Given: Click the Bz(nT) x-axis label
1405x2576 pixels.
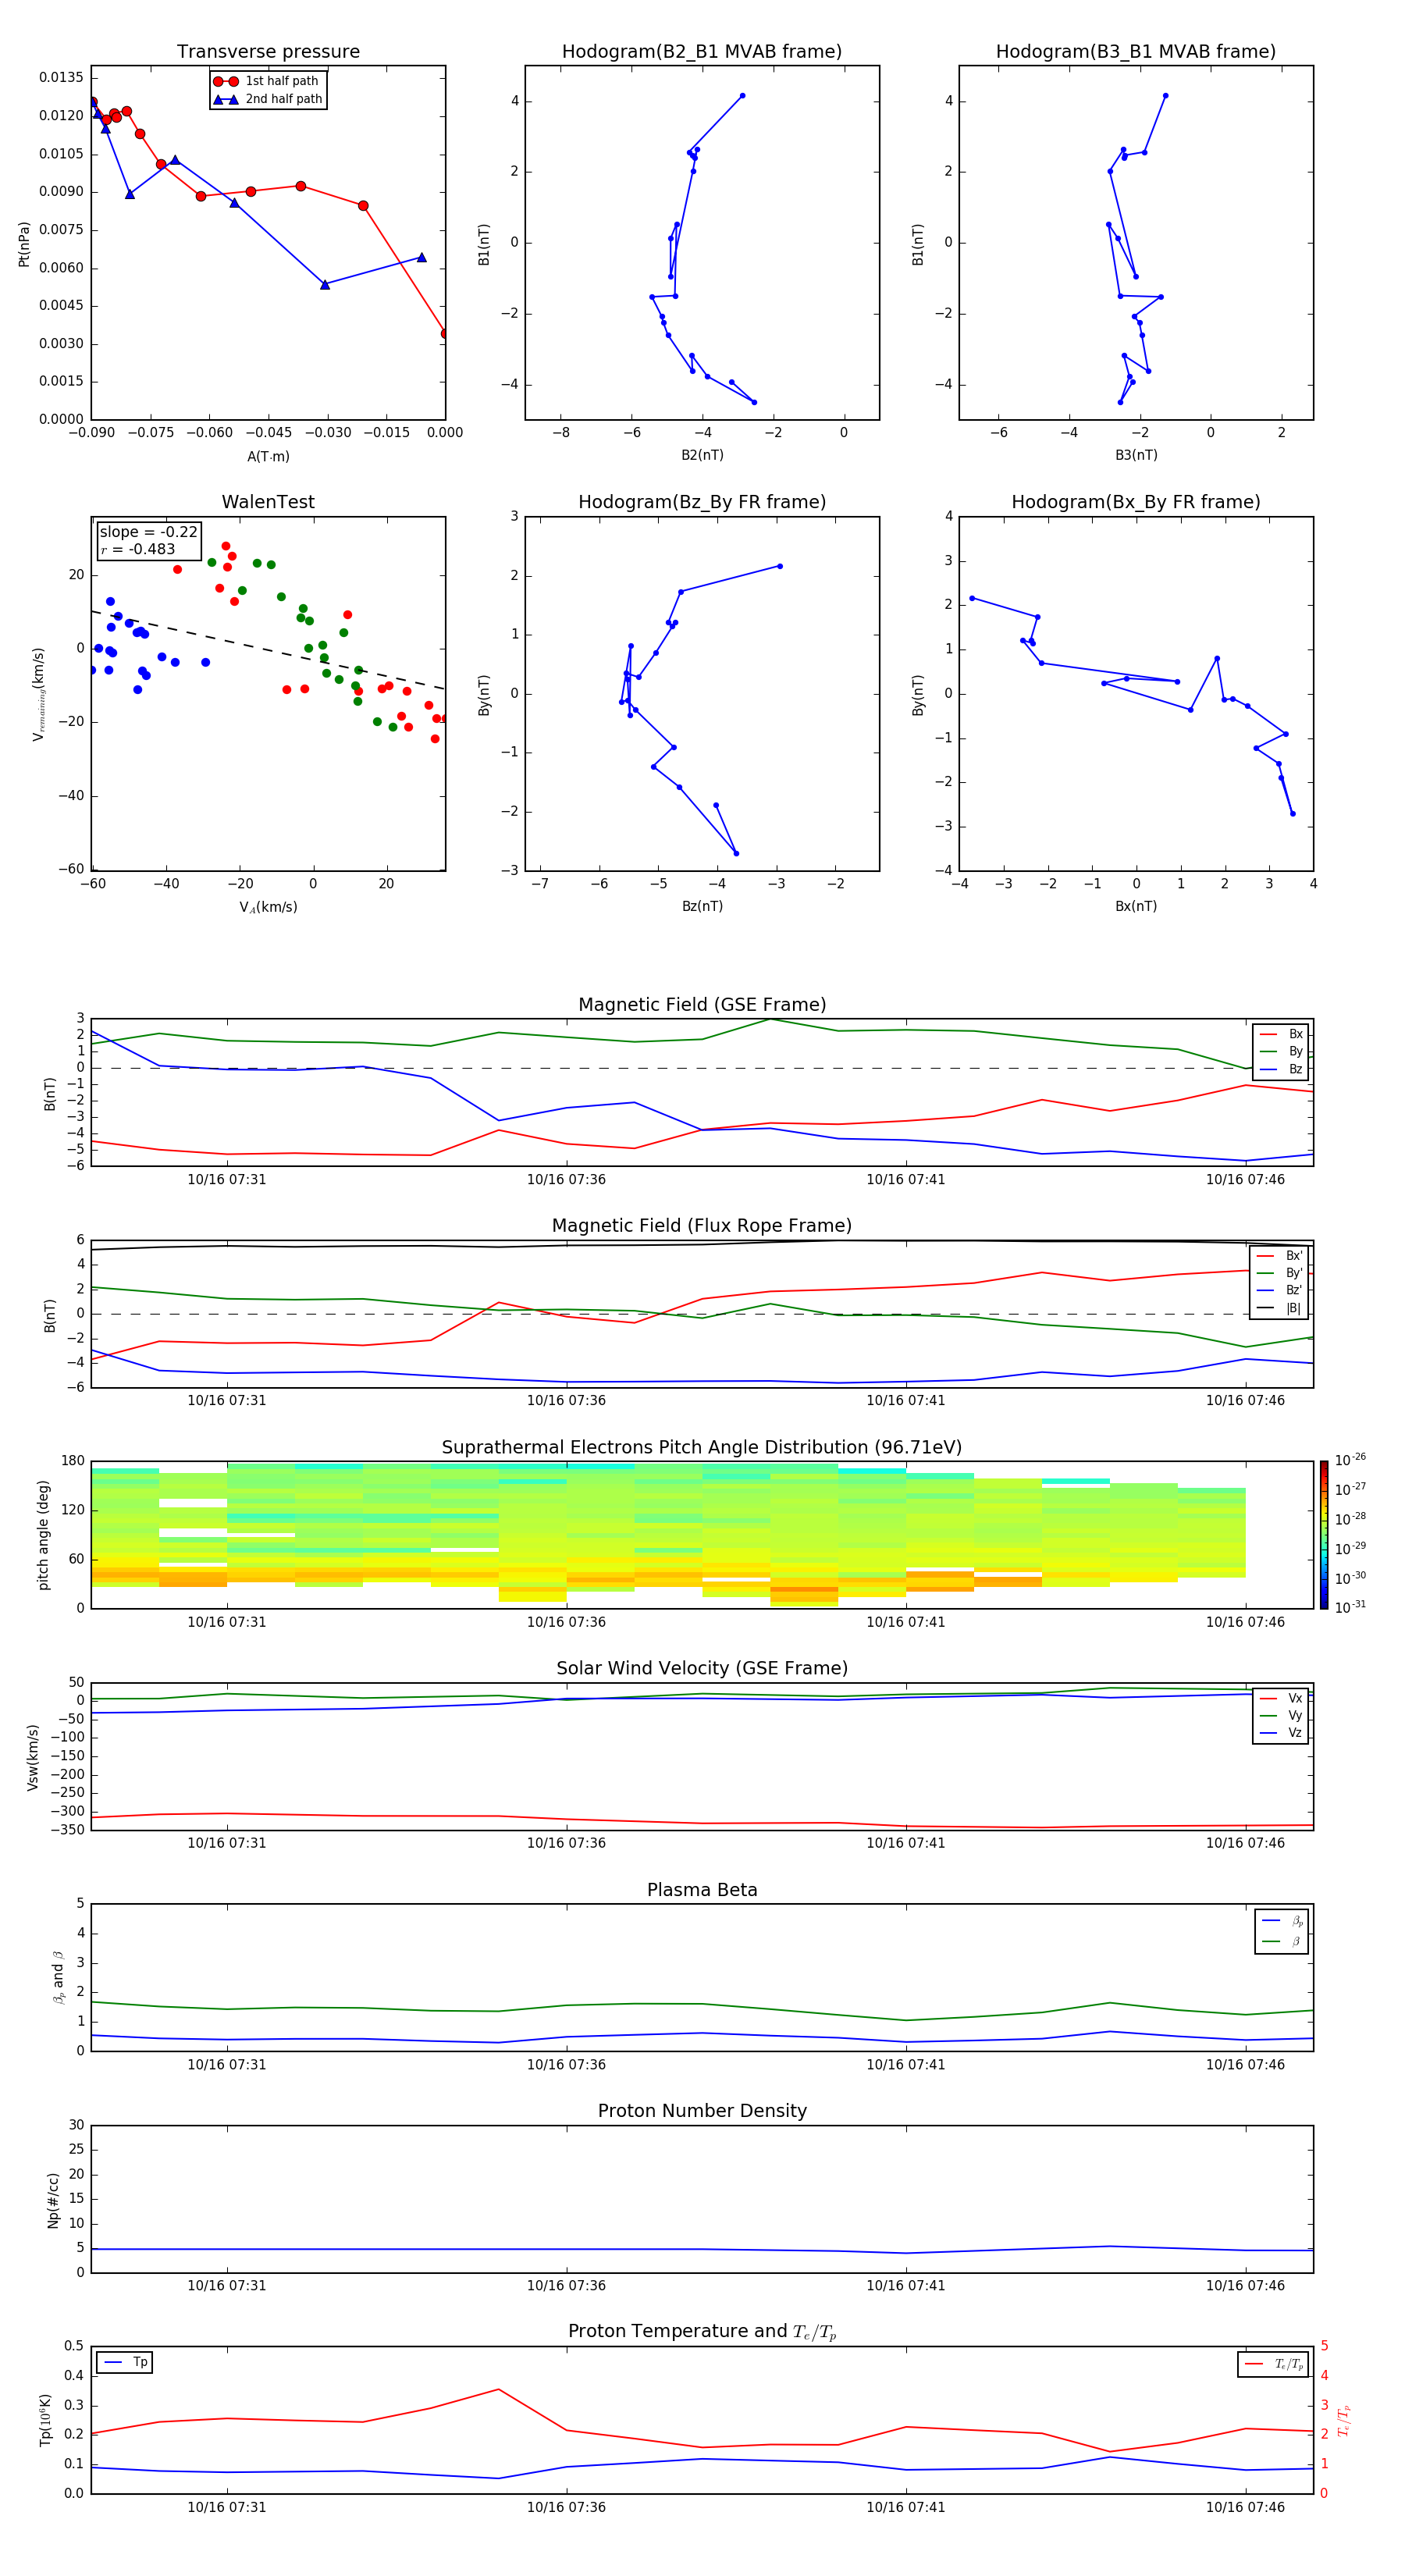Looking at the screenshot, I should click(x=702, y=906).
